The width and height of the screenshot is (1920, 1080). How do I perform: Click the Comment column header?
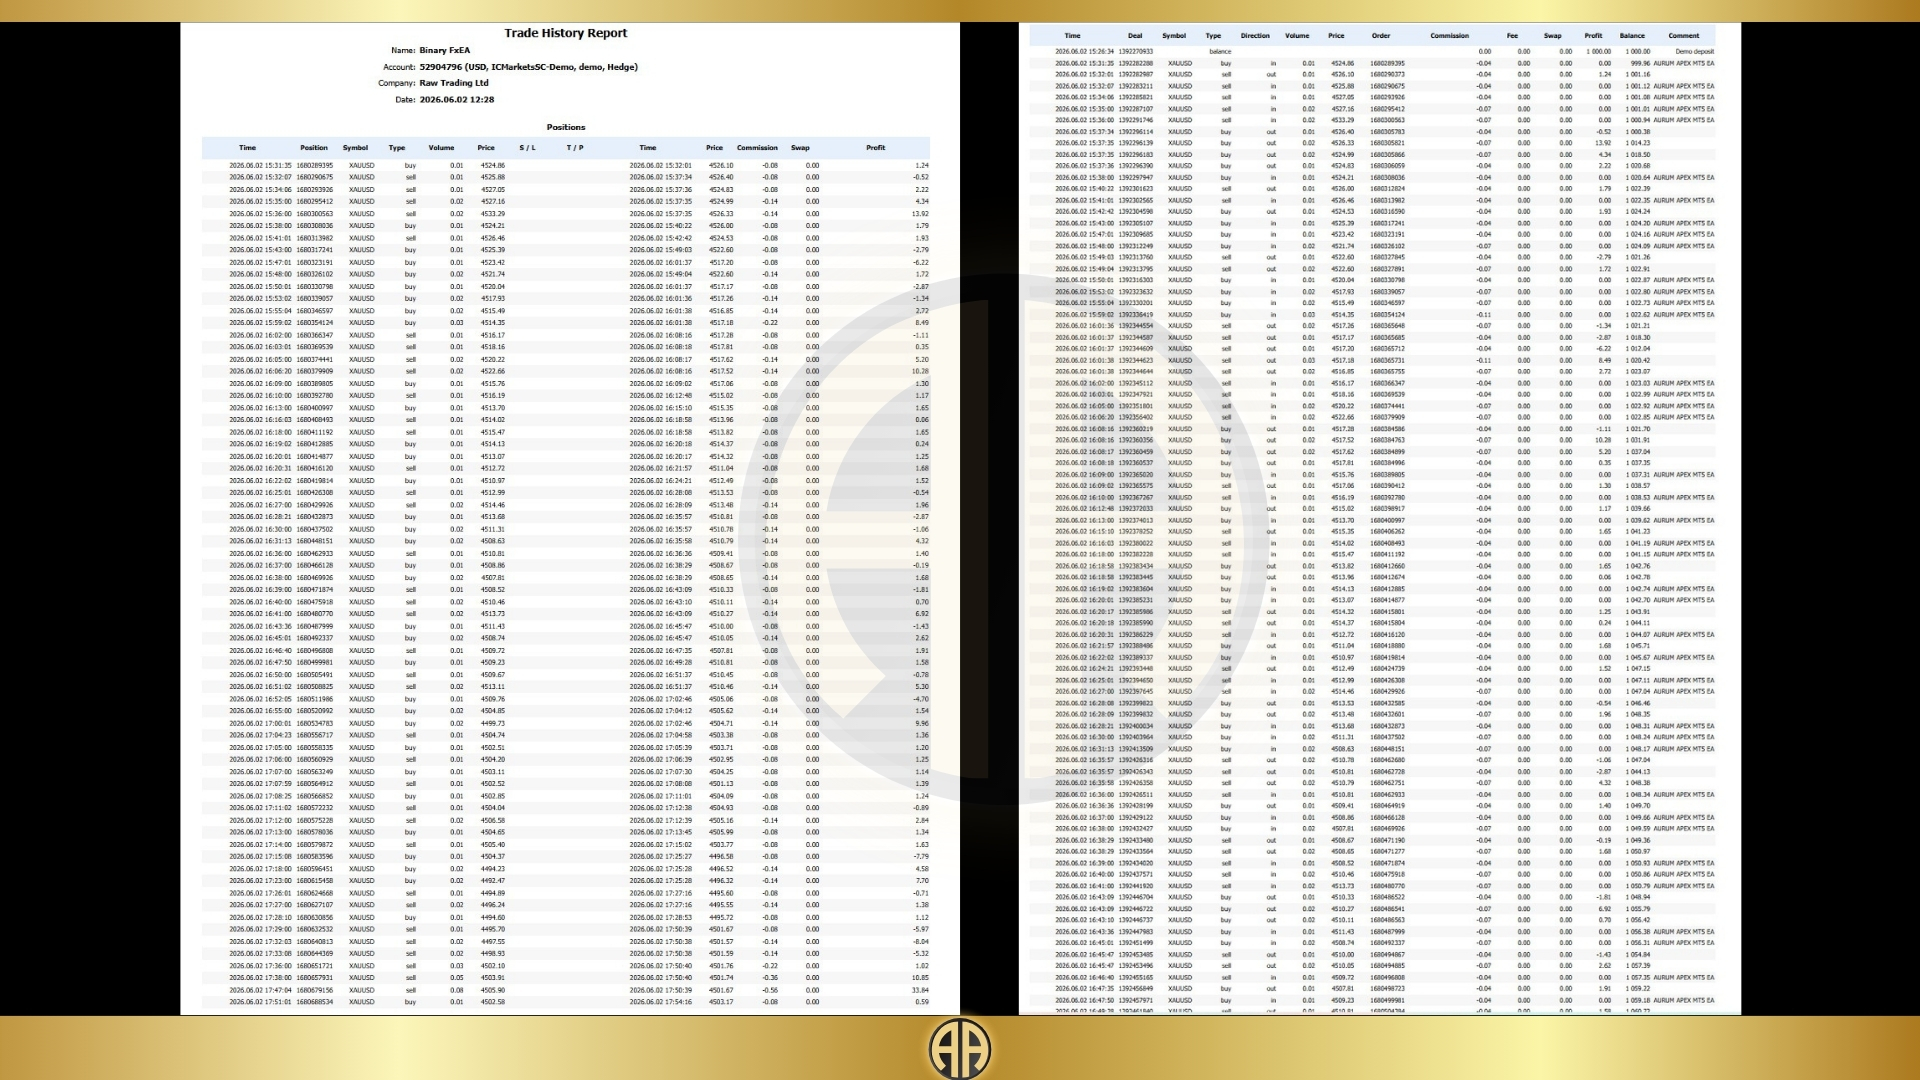click(x=1683, y=36)
